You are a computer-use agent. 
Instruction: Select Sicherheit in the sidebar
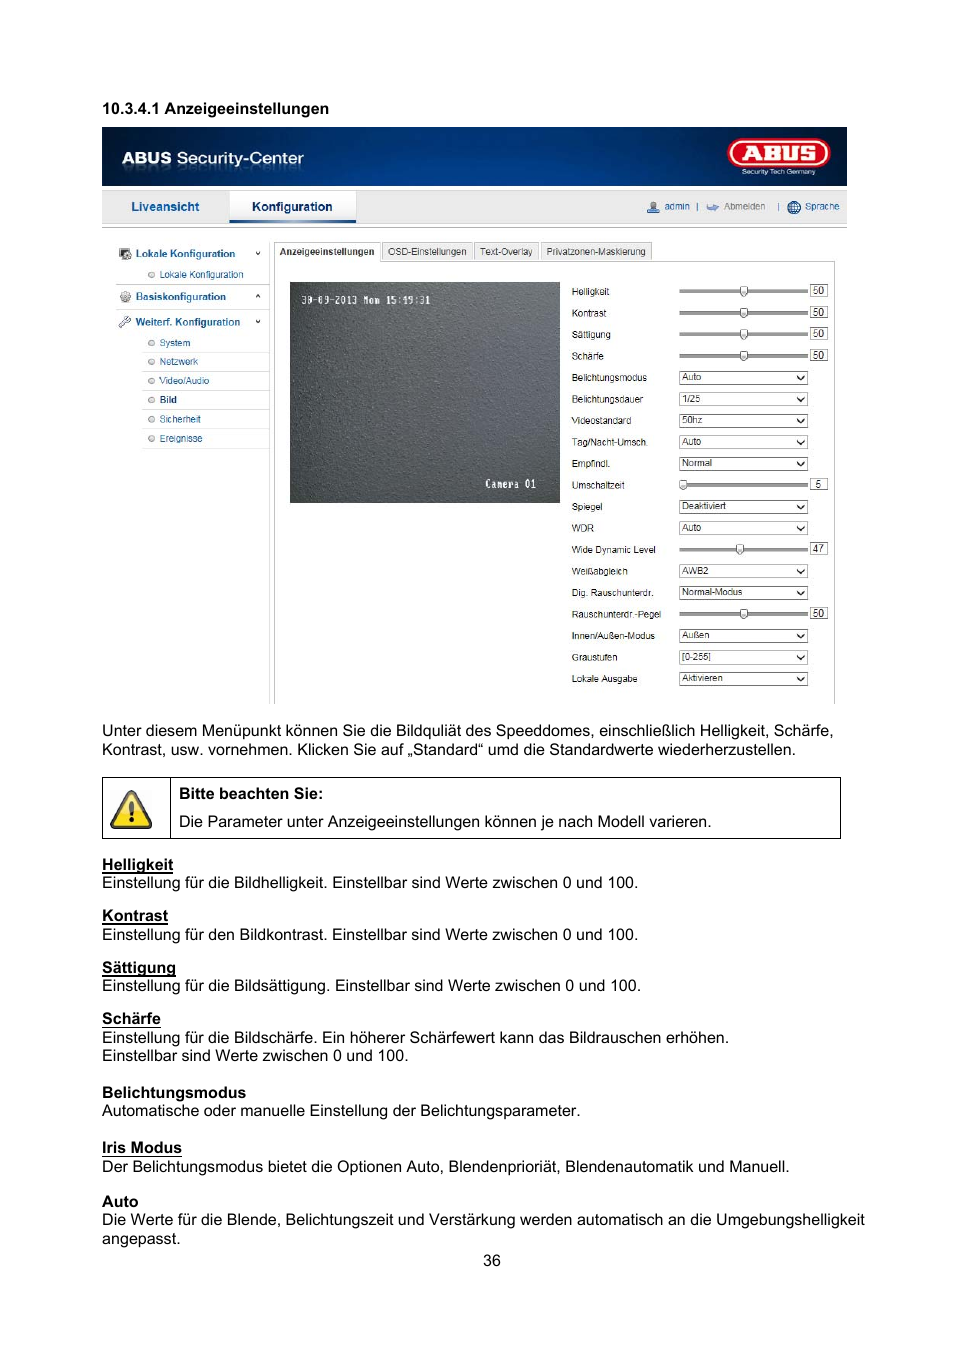(180, 420)
